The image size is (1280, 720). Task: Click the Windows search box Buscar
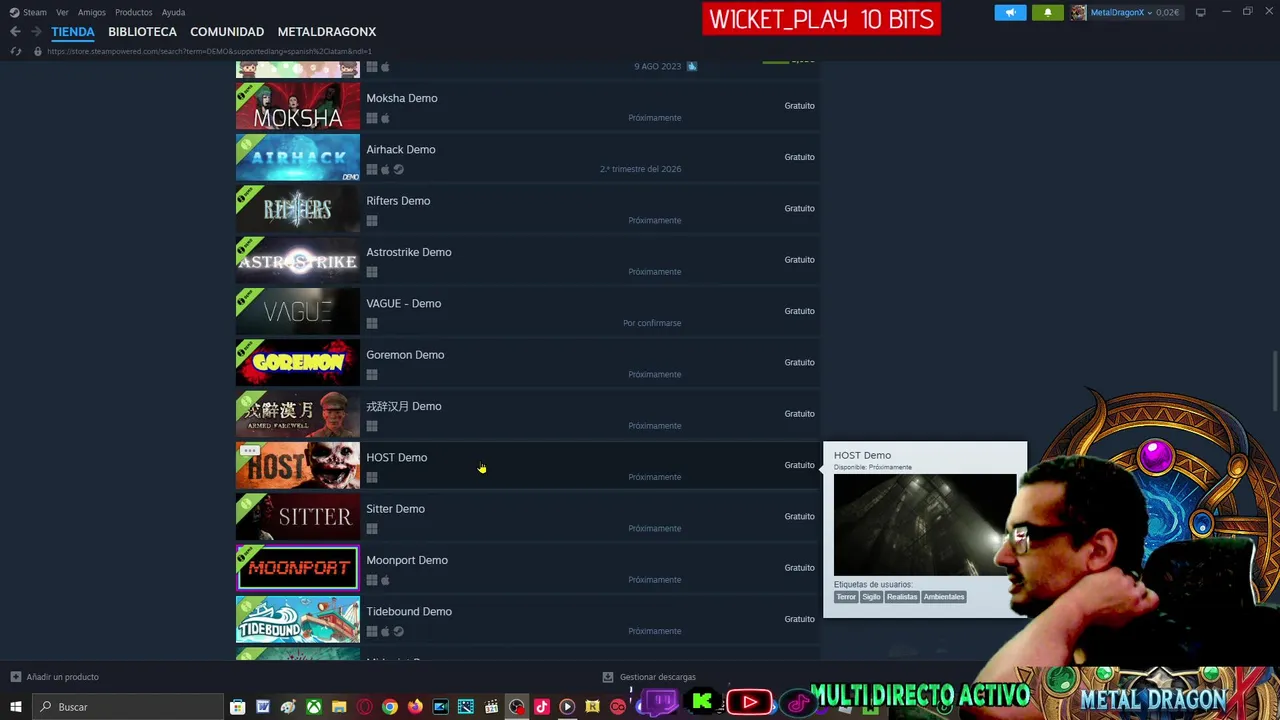point(128,707)
